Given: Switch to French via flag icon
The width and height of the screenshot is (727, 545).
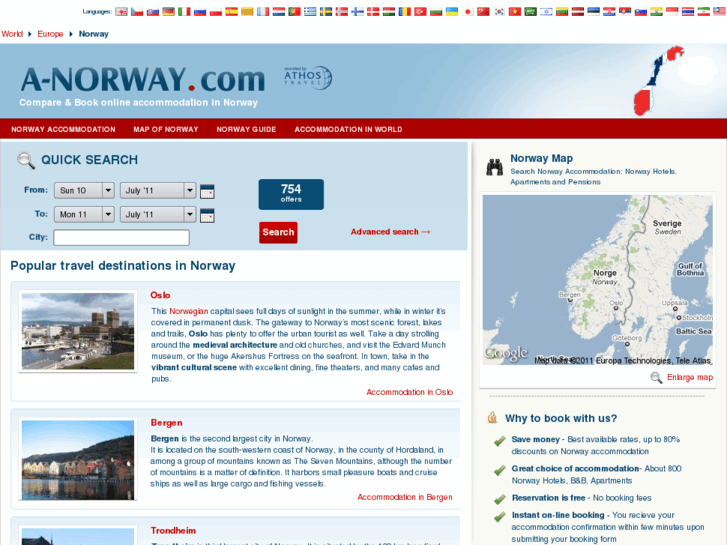Looking at the screenshot, I should point(263,12).
